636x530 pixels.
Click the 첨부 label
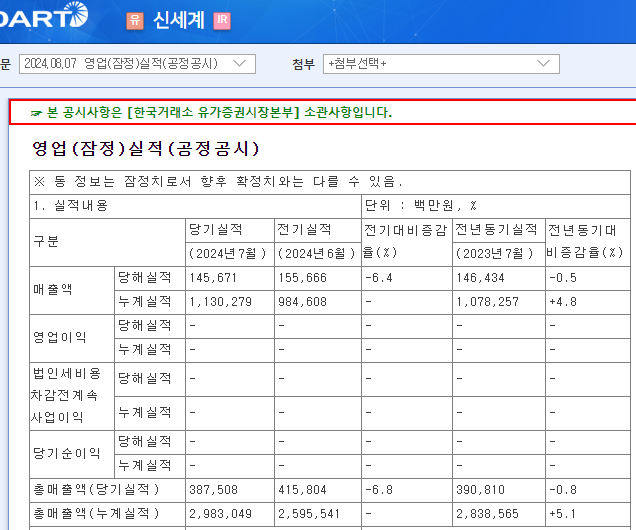pyautogui.click(x=303, y=64)
